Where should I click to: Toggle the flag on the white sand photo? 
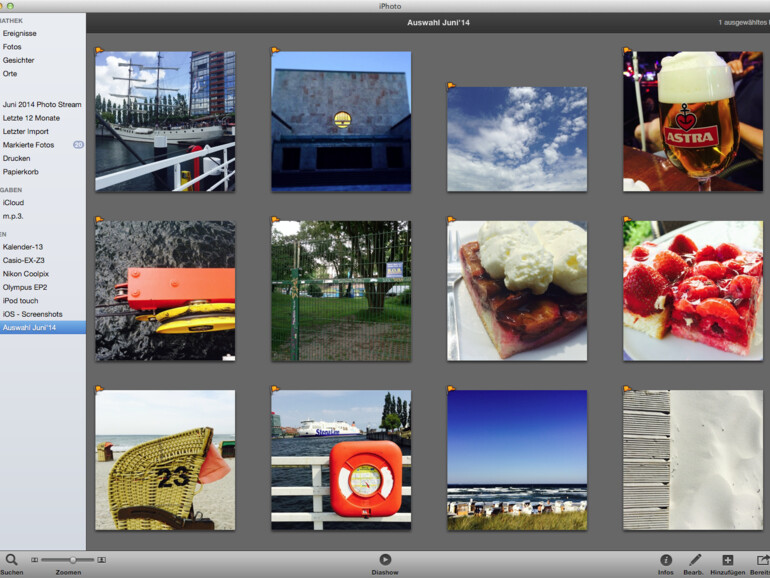pyautogui.click(x=627, y=389)
